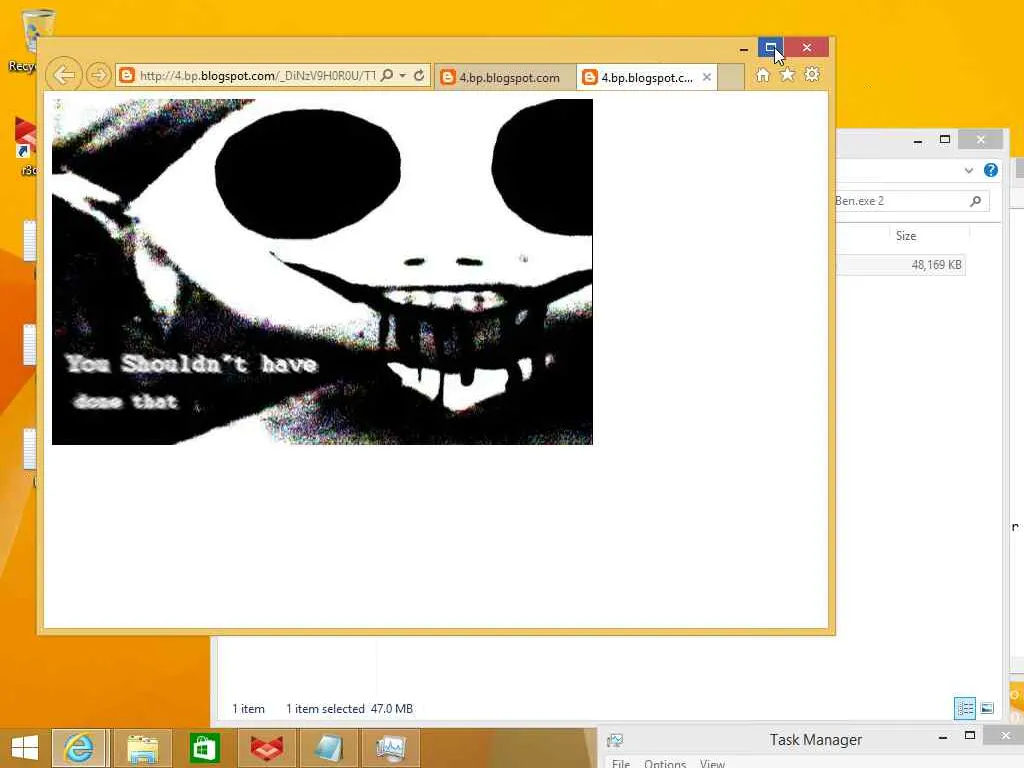Select the blogspot URL in the address bar
This screenshot has width=1024, height=768.
[x=257, y=76]
